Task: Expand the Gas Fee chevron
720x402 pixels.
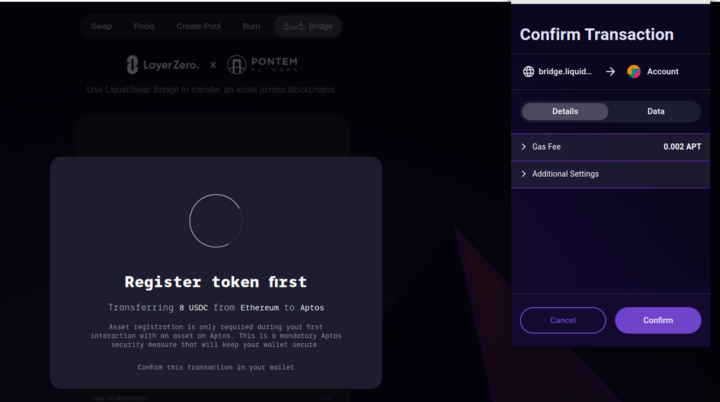Action: (523, 147)
